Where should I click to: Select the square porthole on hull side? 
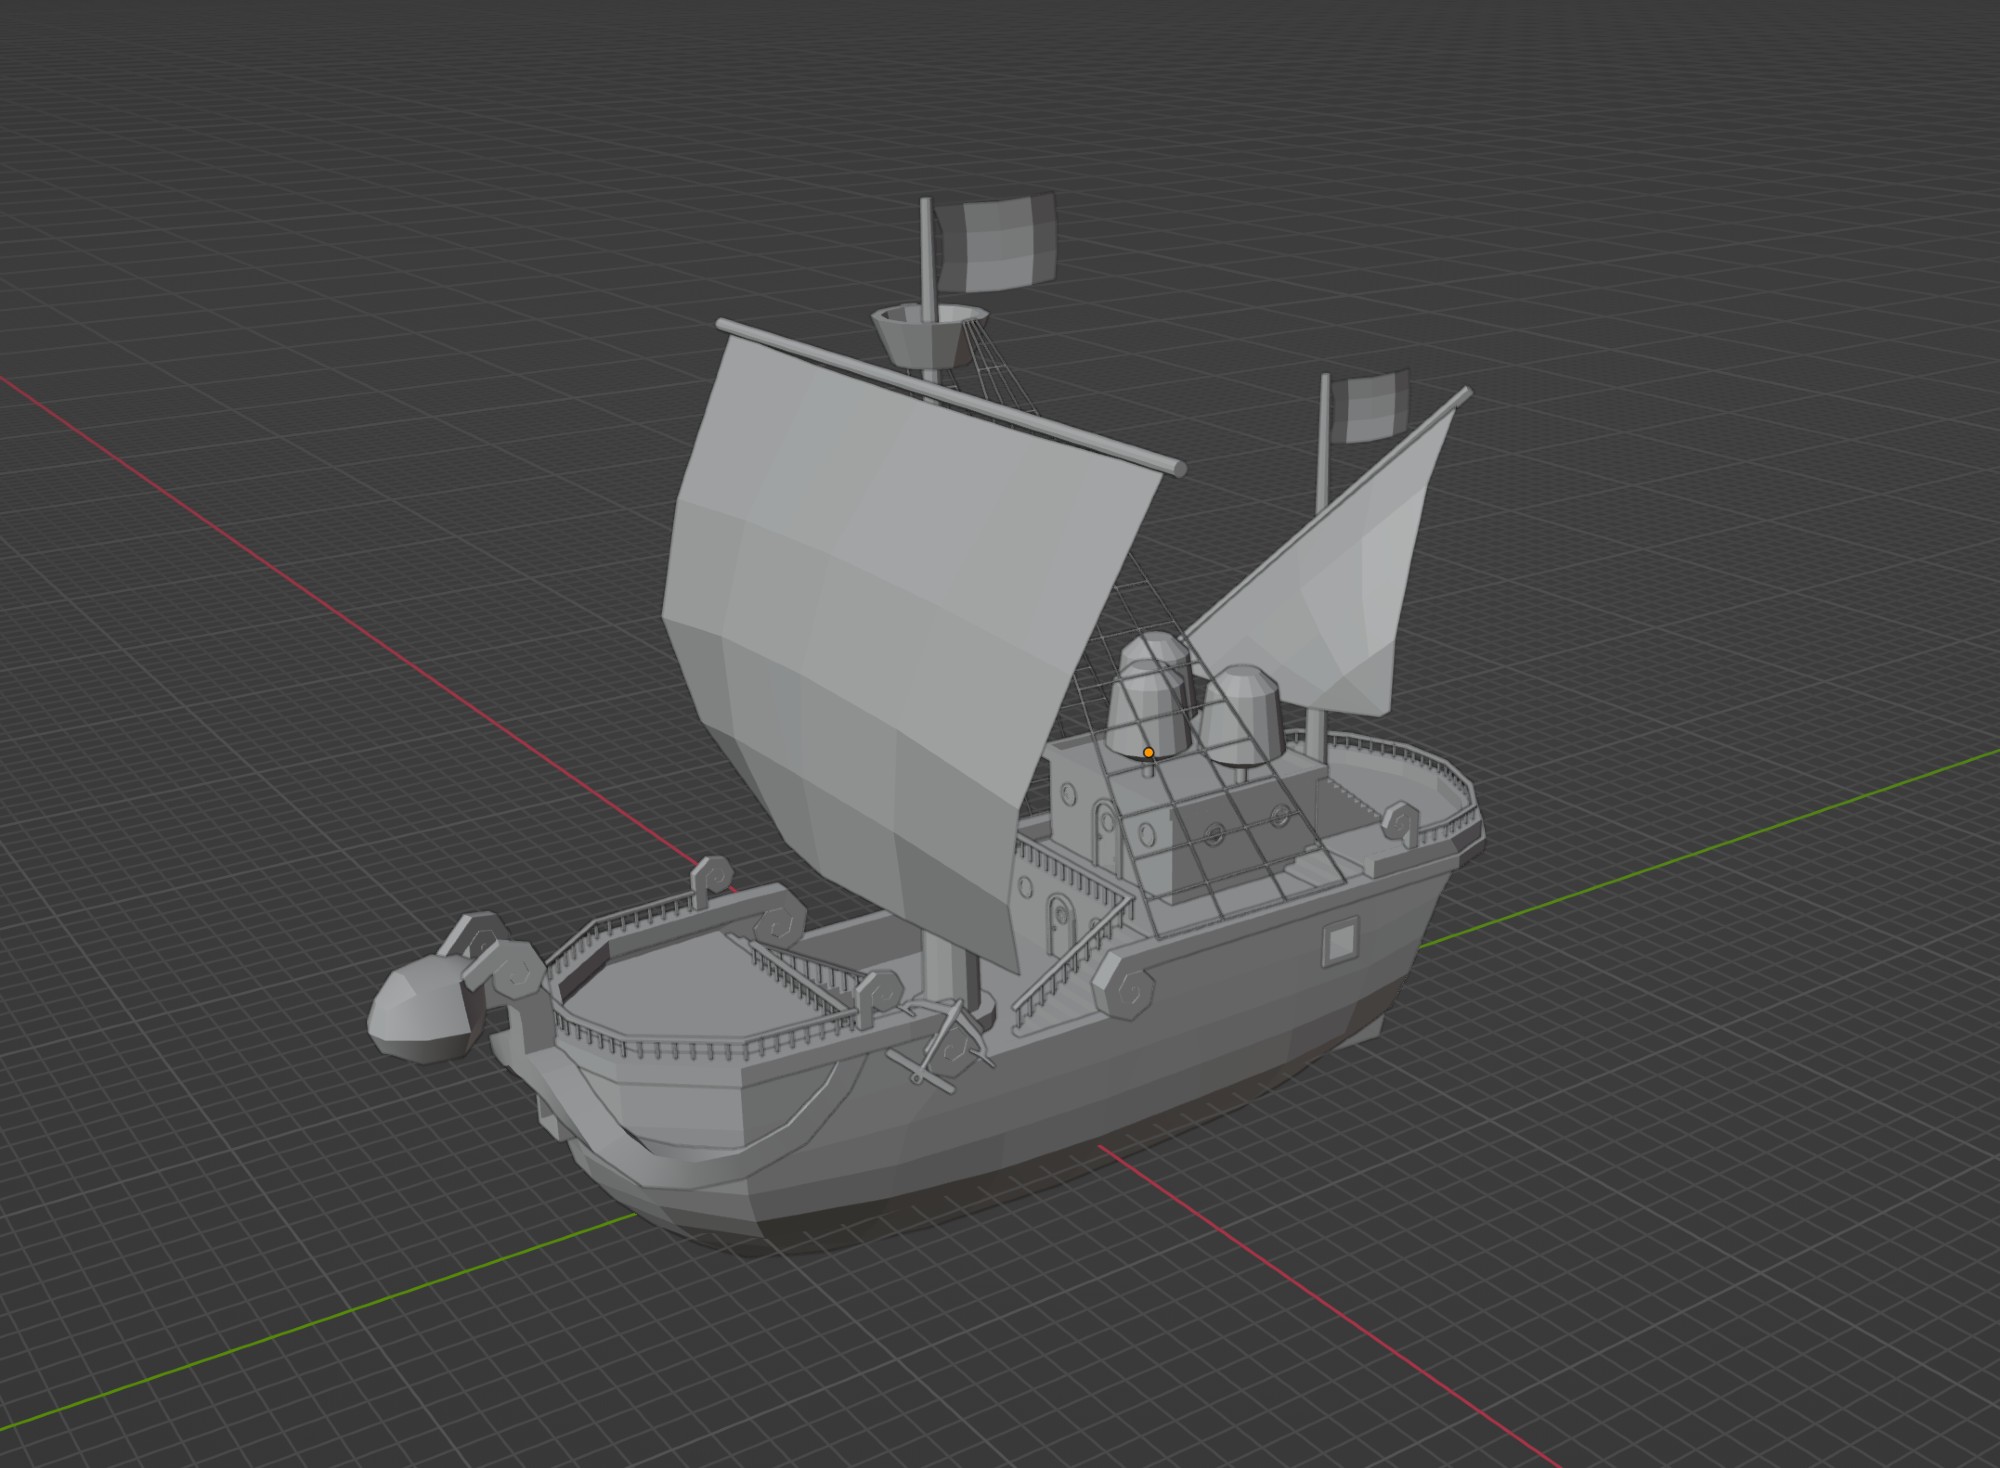[1339, 941]
